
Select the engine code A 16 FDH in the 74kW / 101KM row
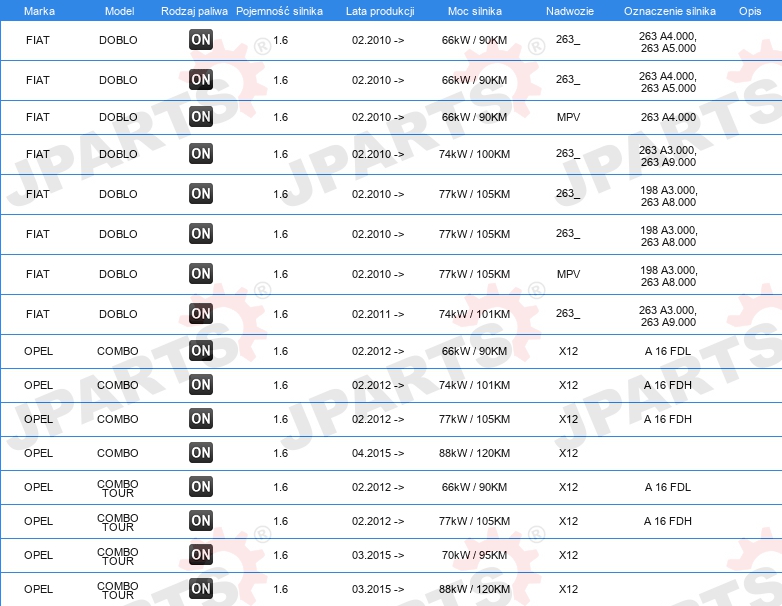[x=667, y=385]
